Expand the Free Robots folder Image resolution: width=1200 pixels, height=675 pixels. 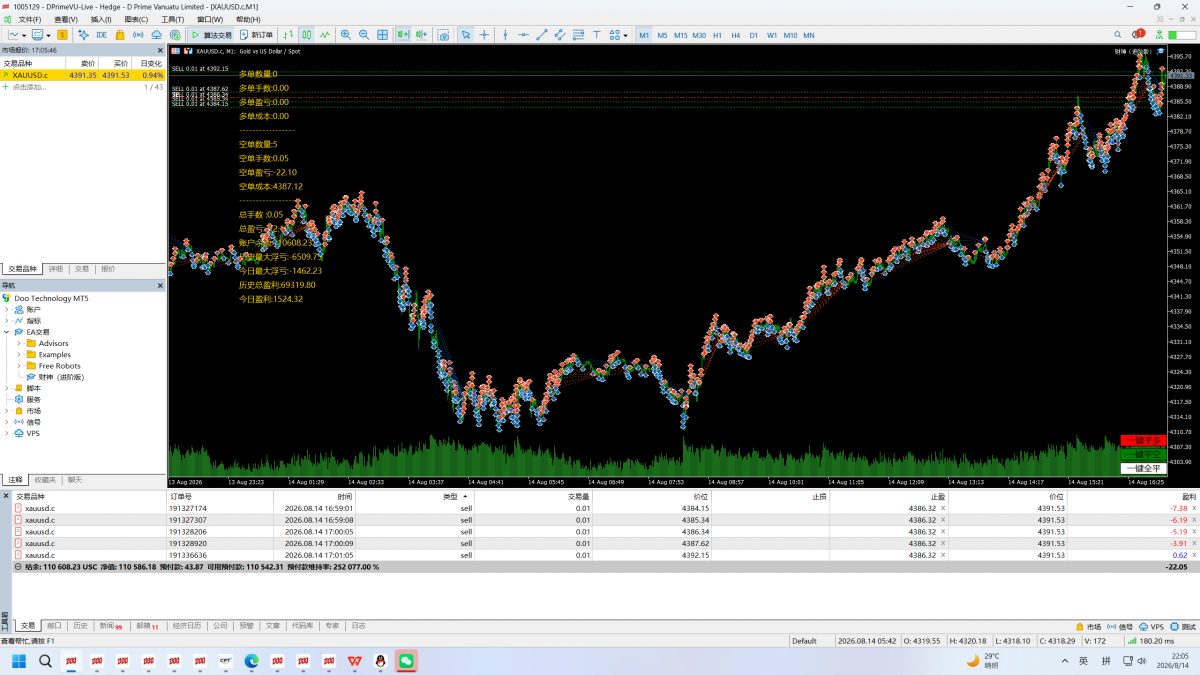[19, 366]
